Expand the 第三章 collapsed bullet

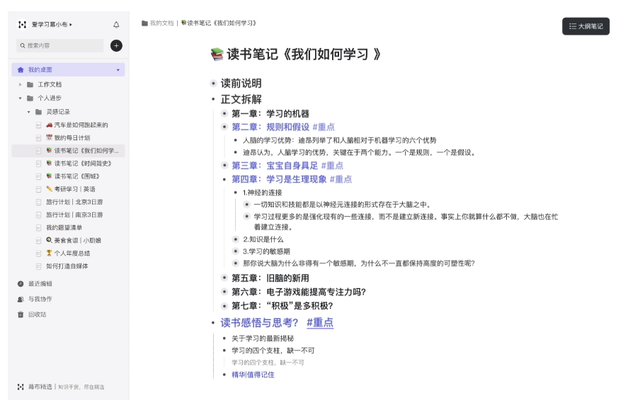click(224, 165)
